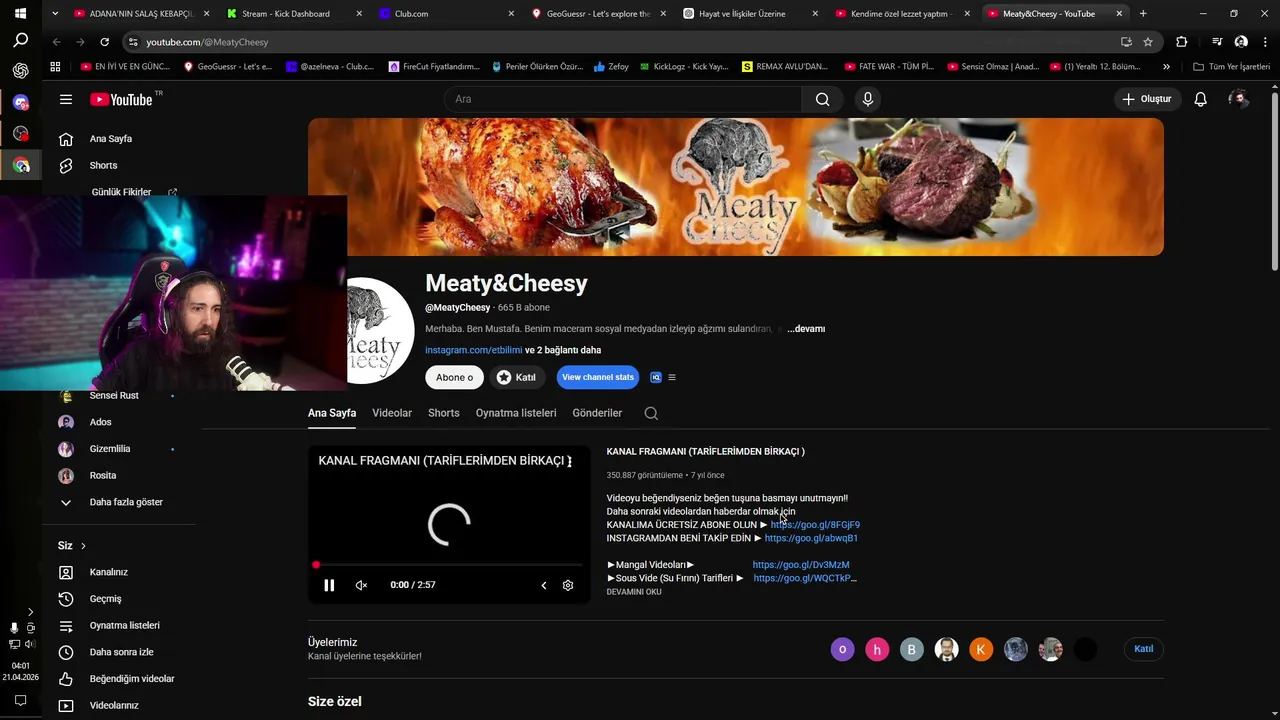1280x720 pixels.
Task: Open YouTube notifications bell
Action: pos(1200,99)
